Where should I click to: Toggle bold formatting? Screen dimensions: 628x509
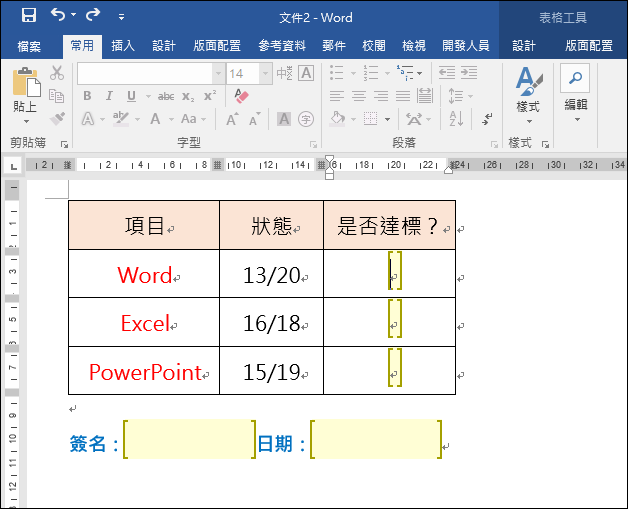point(87,96)
